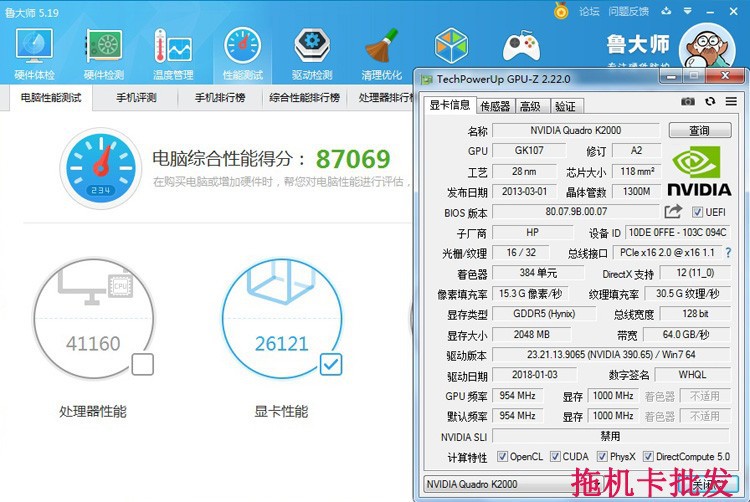Click the NVIDIA SLI 禁用 field
The height and width of the screenshot is (502, 750).
611,436
